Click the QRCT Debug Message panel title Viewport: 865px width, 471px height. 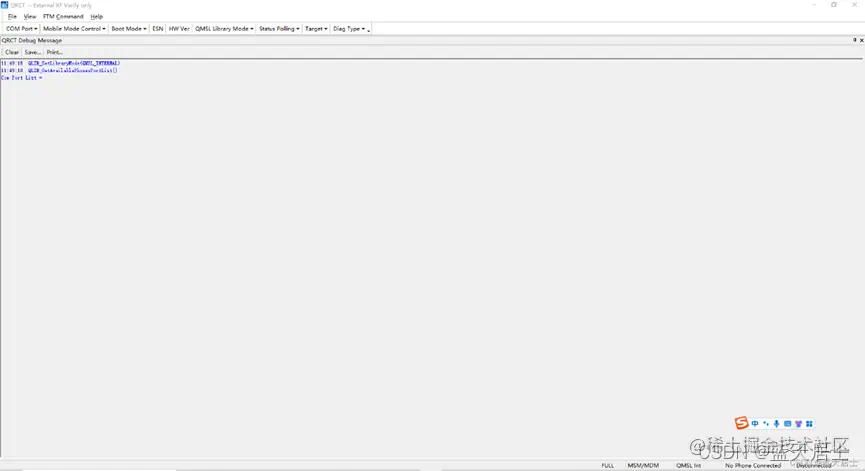pos(32,40)
